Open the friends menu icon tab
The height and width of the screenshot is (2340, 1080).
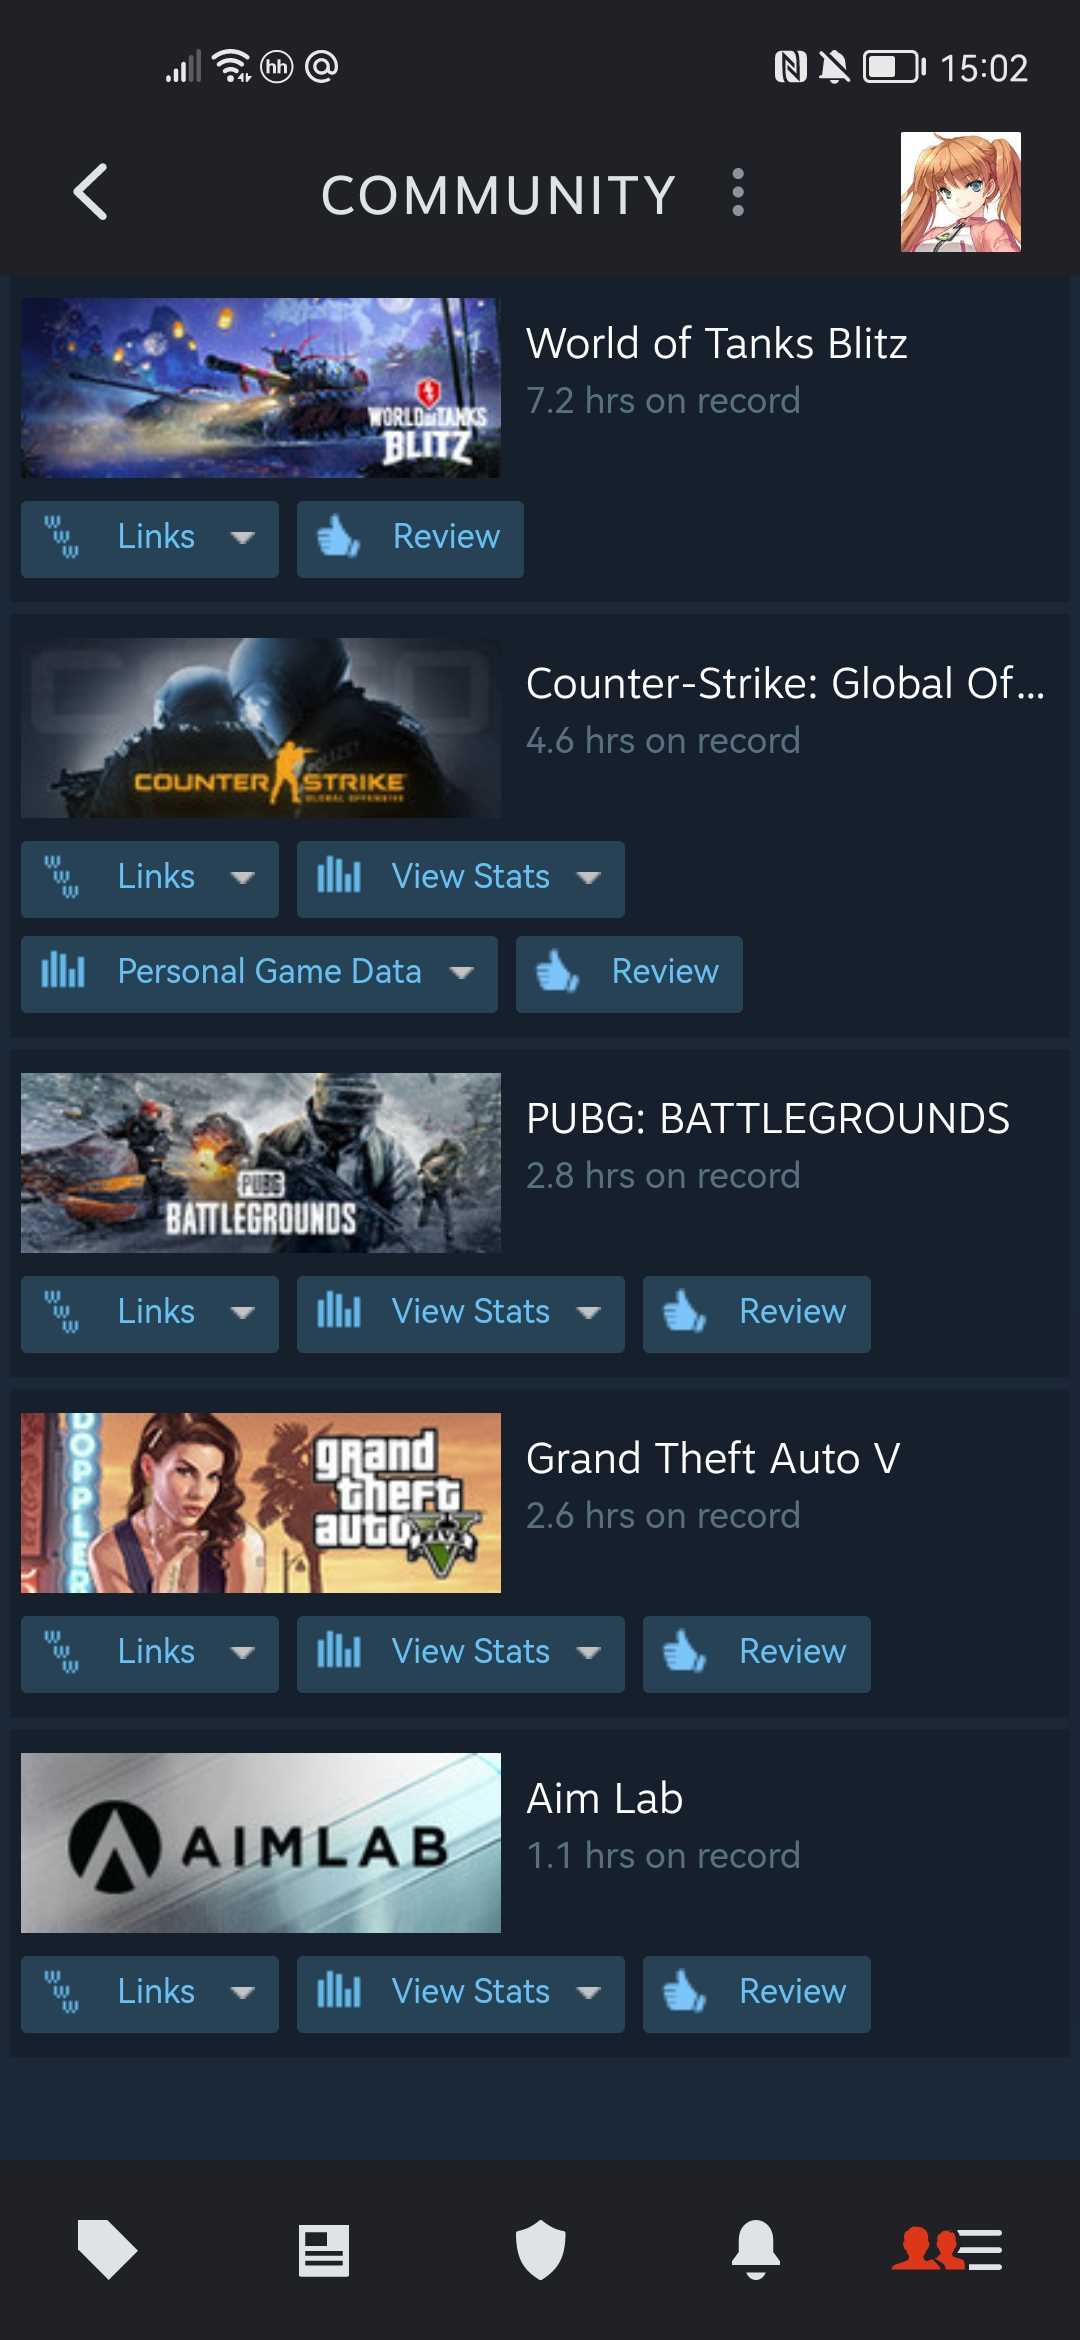(x=947, y=2250)
